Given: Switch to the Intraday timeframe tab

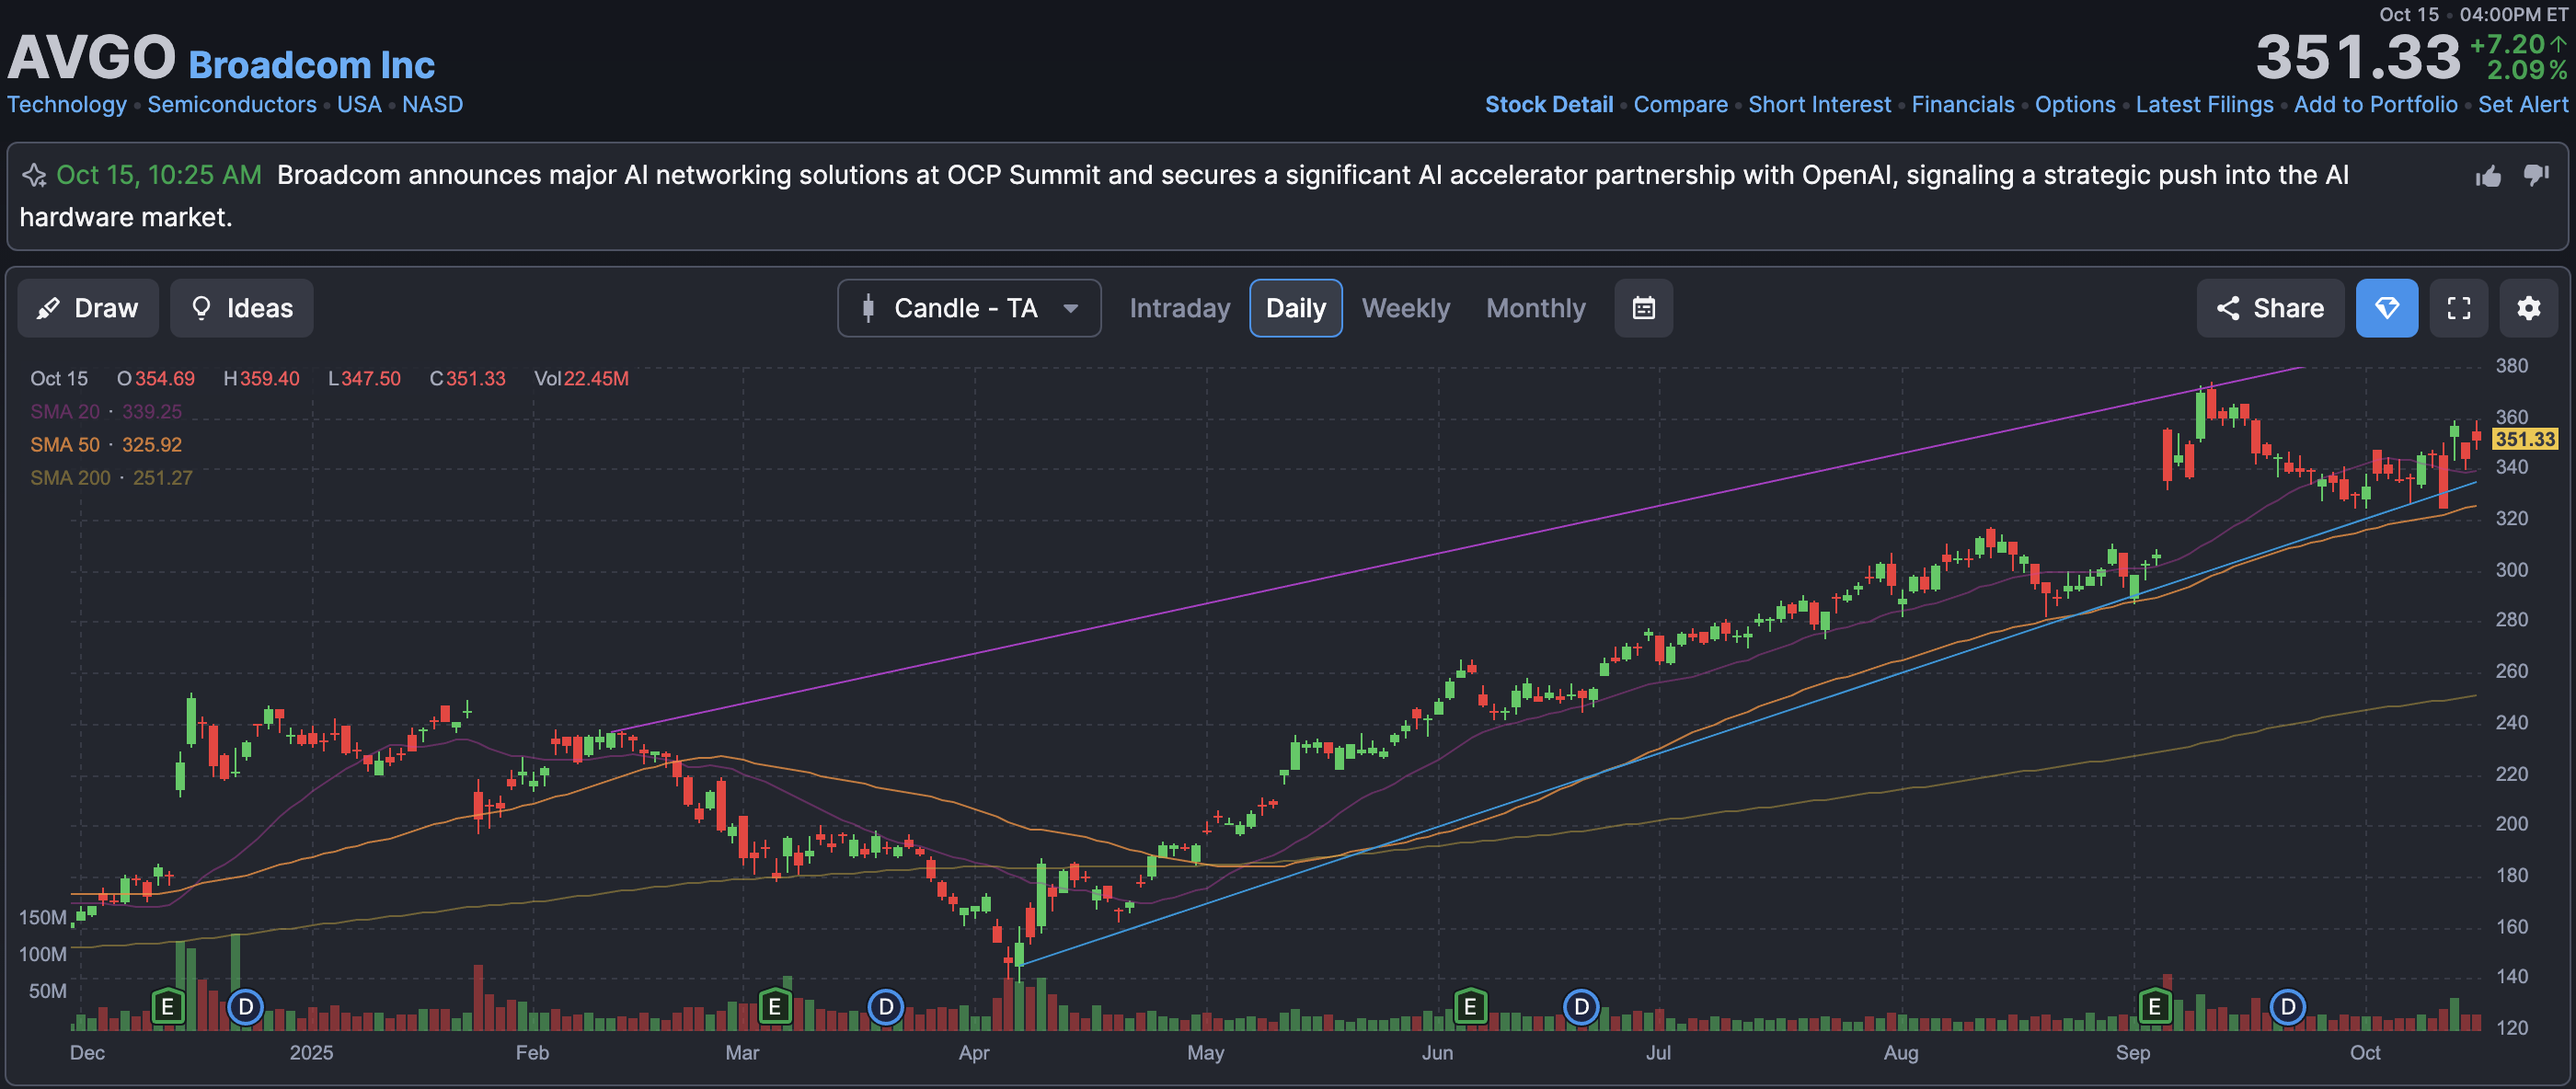Looking at the screenshot, I should coord(1179,308).
